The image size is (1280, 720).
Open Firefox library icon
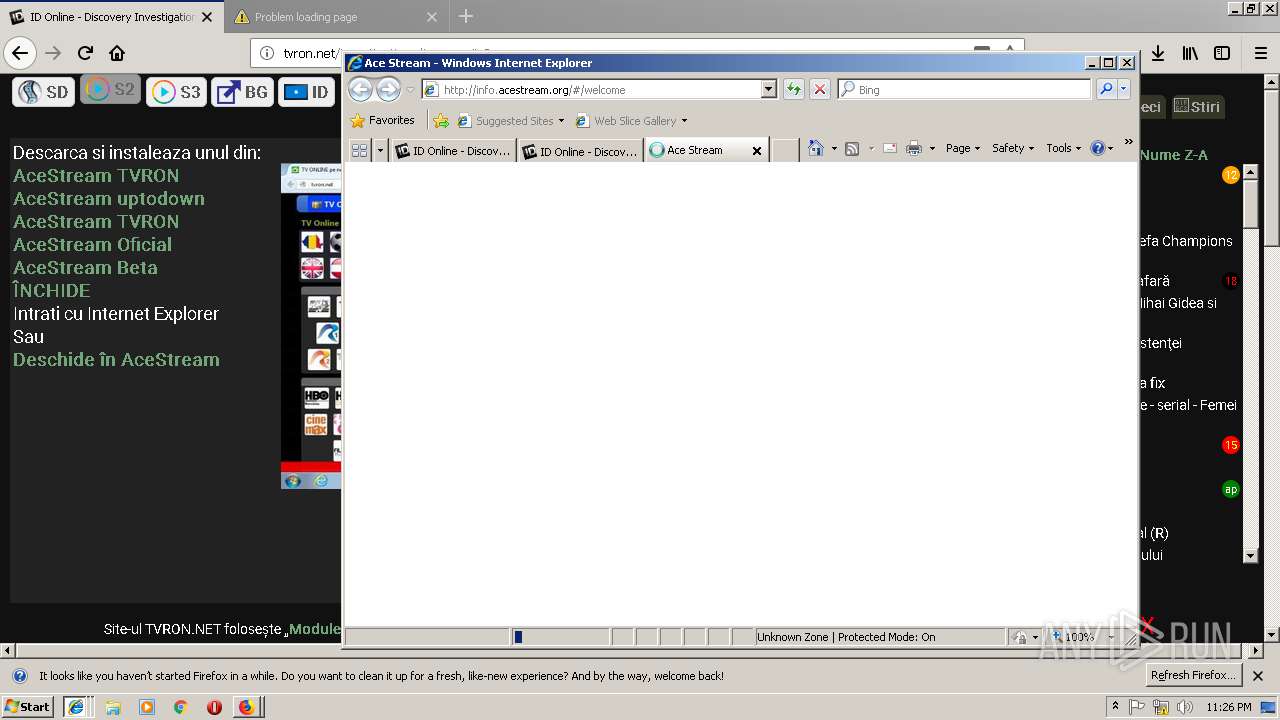point(1189,53)
